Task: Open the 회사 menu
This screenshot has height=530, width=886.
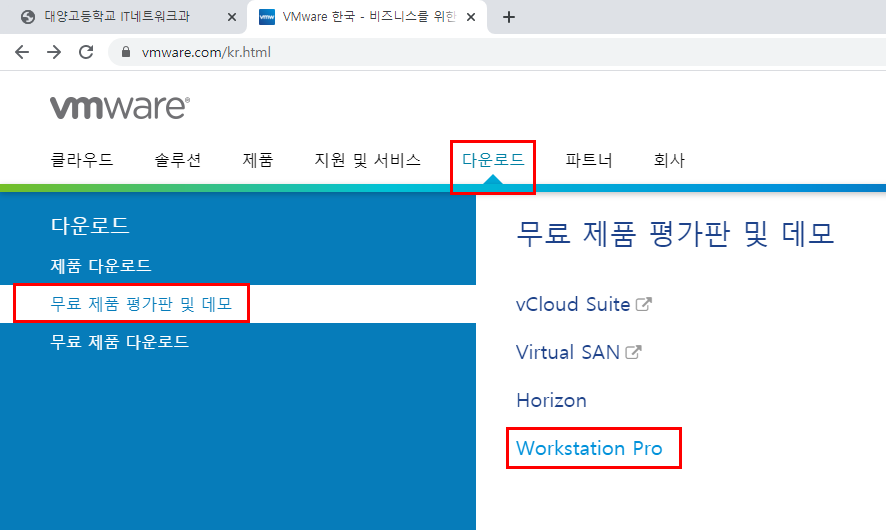Action: (x=669, y=160)
